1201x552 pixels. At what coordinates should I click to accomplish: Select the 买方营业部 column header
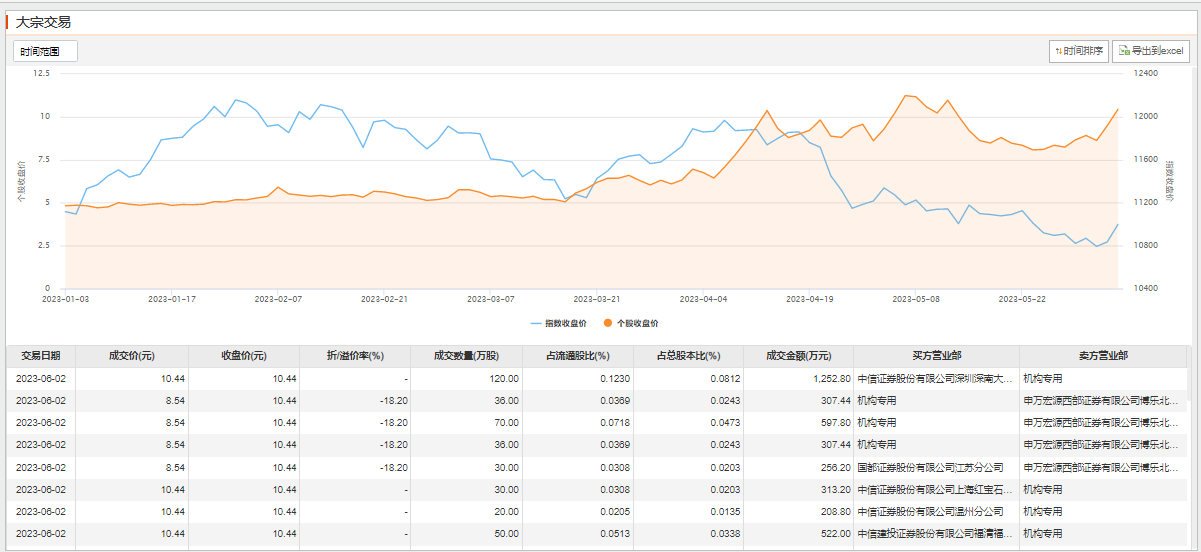pyautogui.click(x=937, y=356)
